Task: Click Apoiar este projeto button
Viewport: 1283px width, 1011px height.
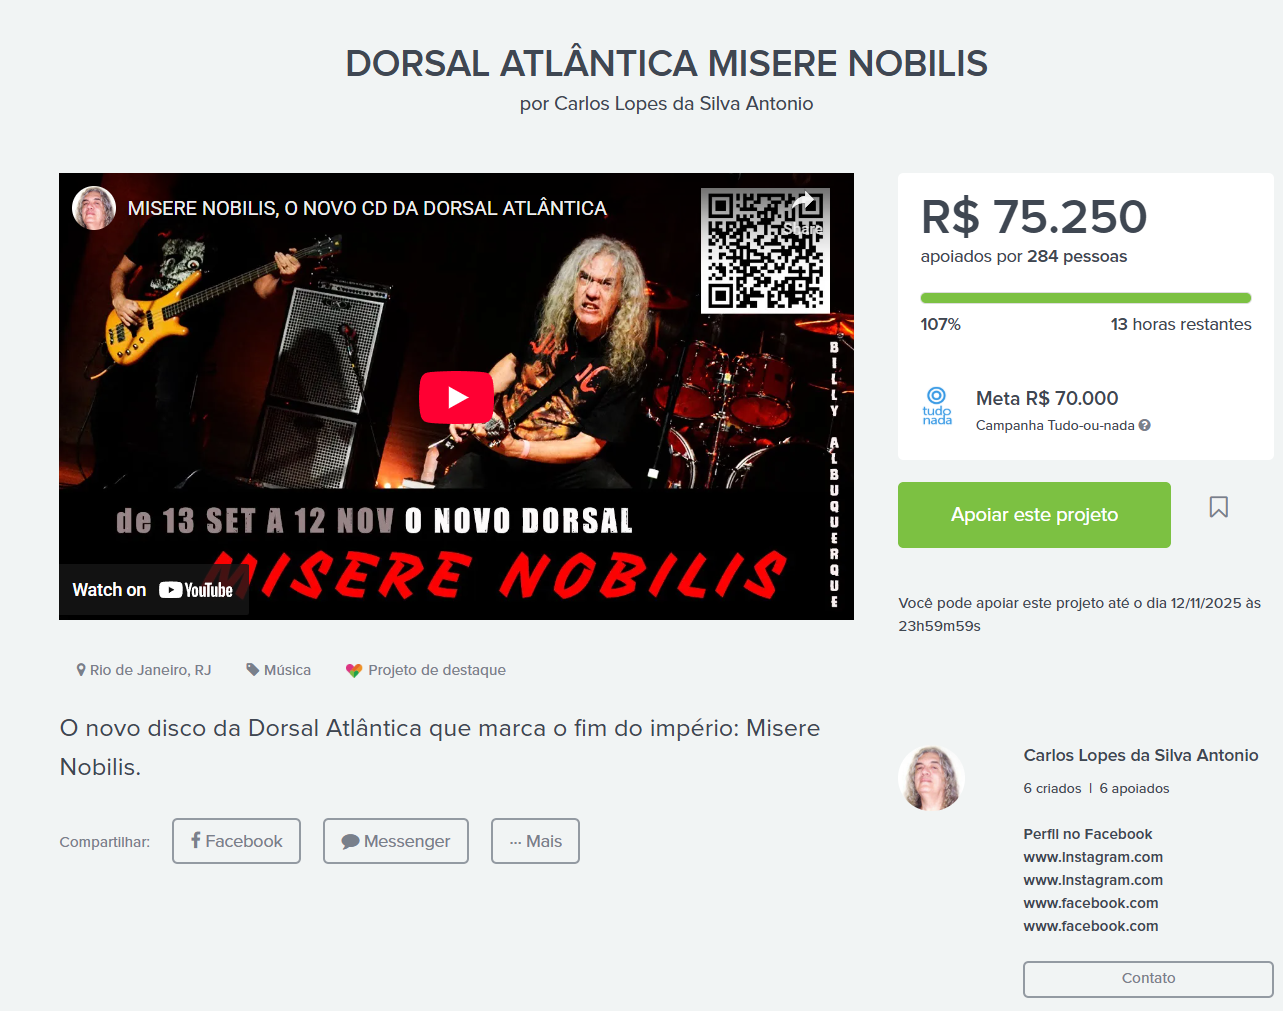Action: tap(1034, 515)
